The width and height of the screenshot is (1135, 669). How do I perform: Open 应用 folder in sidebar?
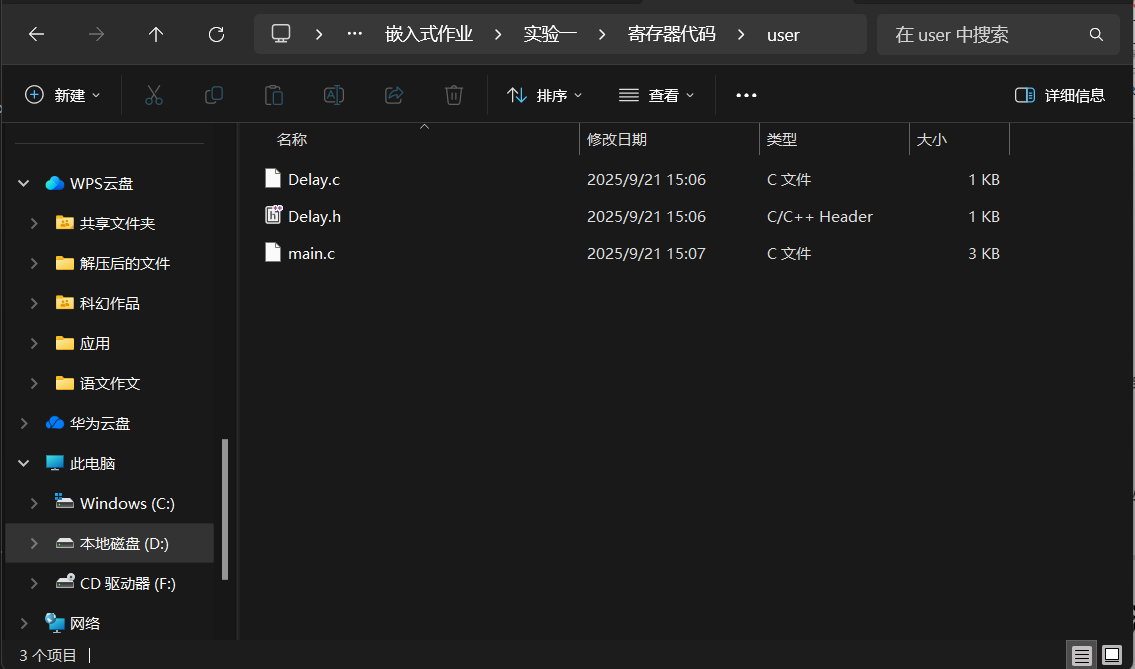(95, 343)
